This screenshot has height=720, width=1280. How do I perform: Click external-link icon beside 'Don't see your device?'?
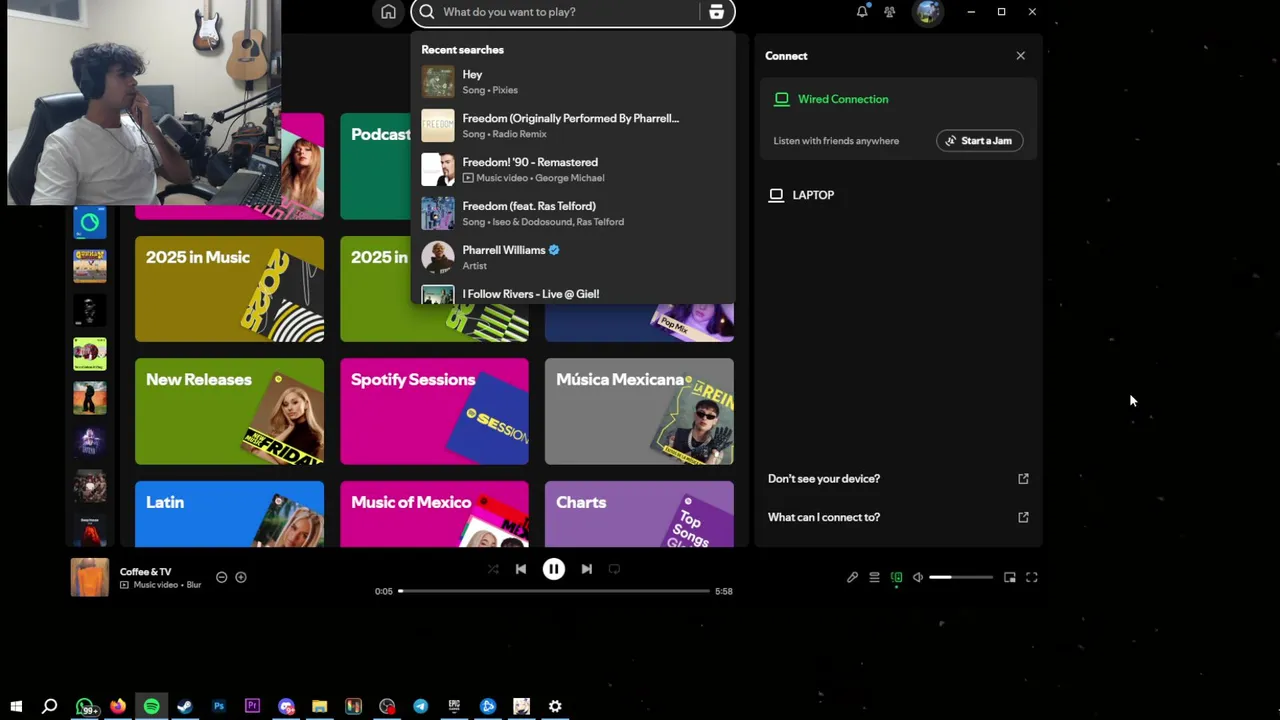[1023, 479]
